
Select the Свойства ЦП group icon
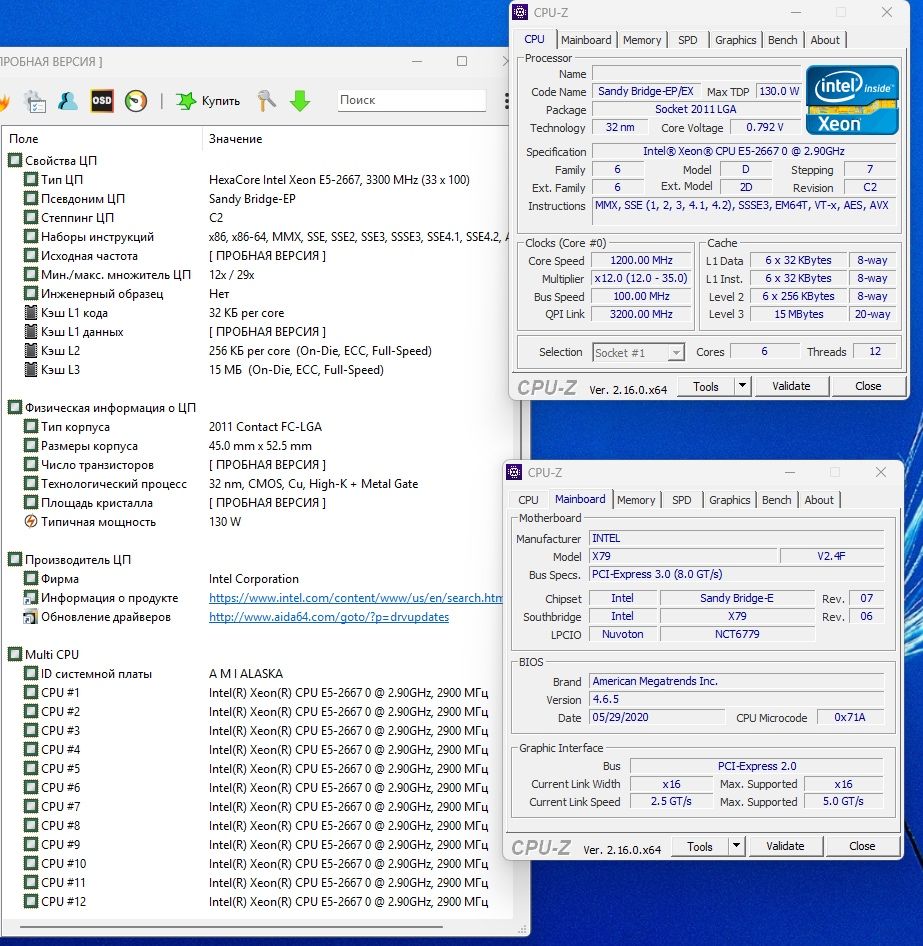(x=15, y=160)
